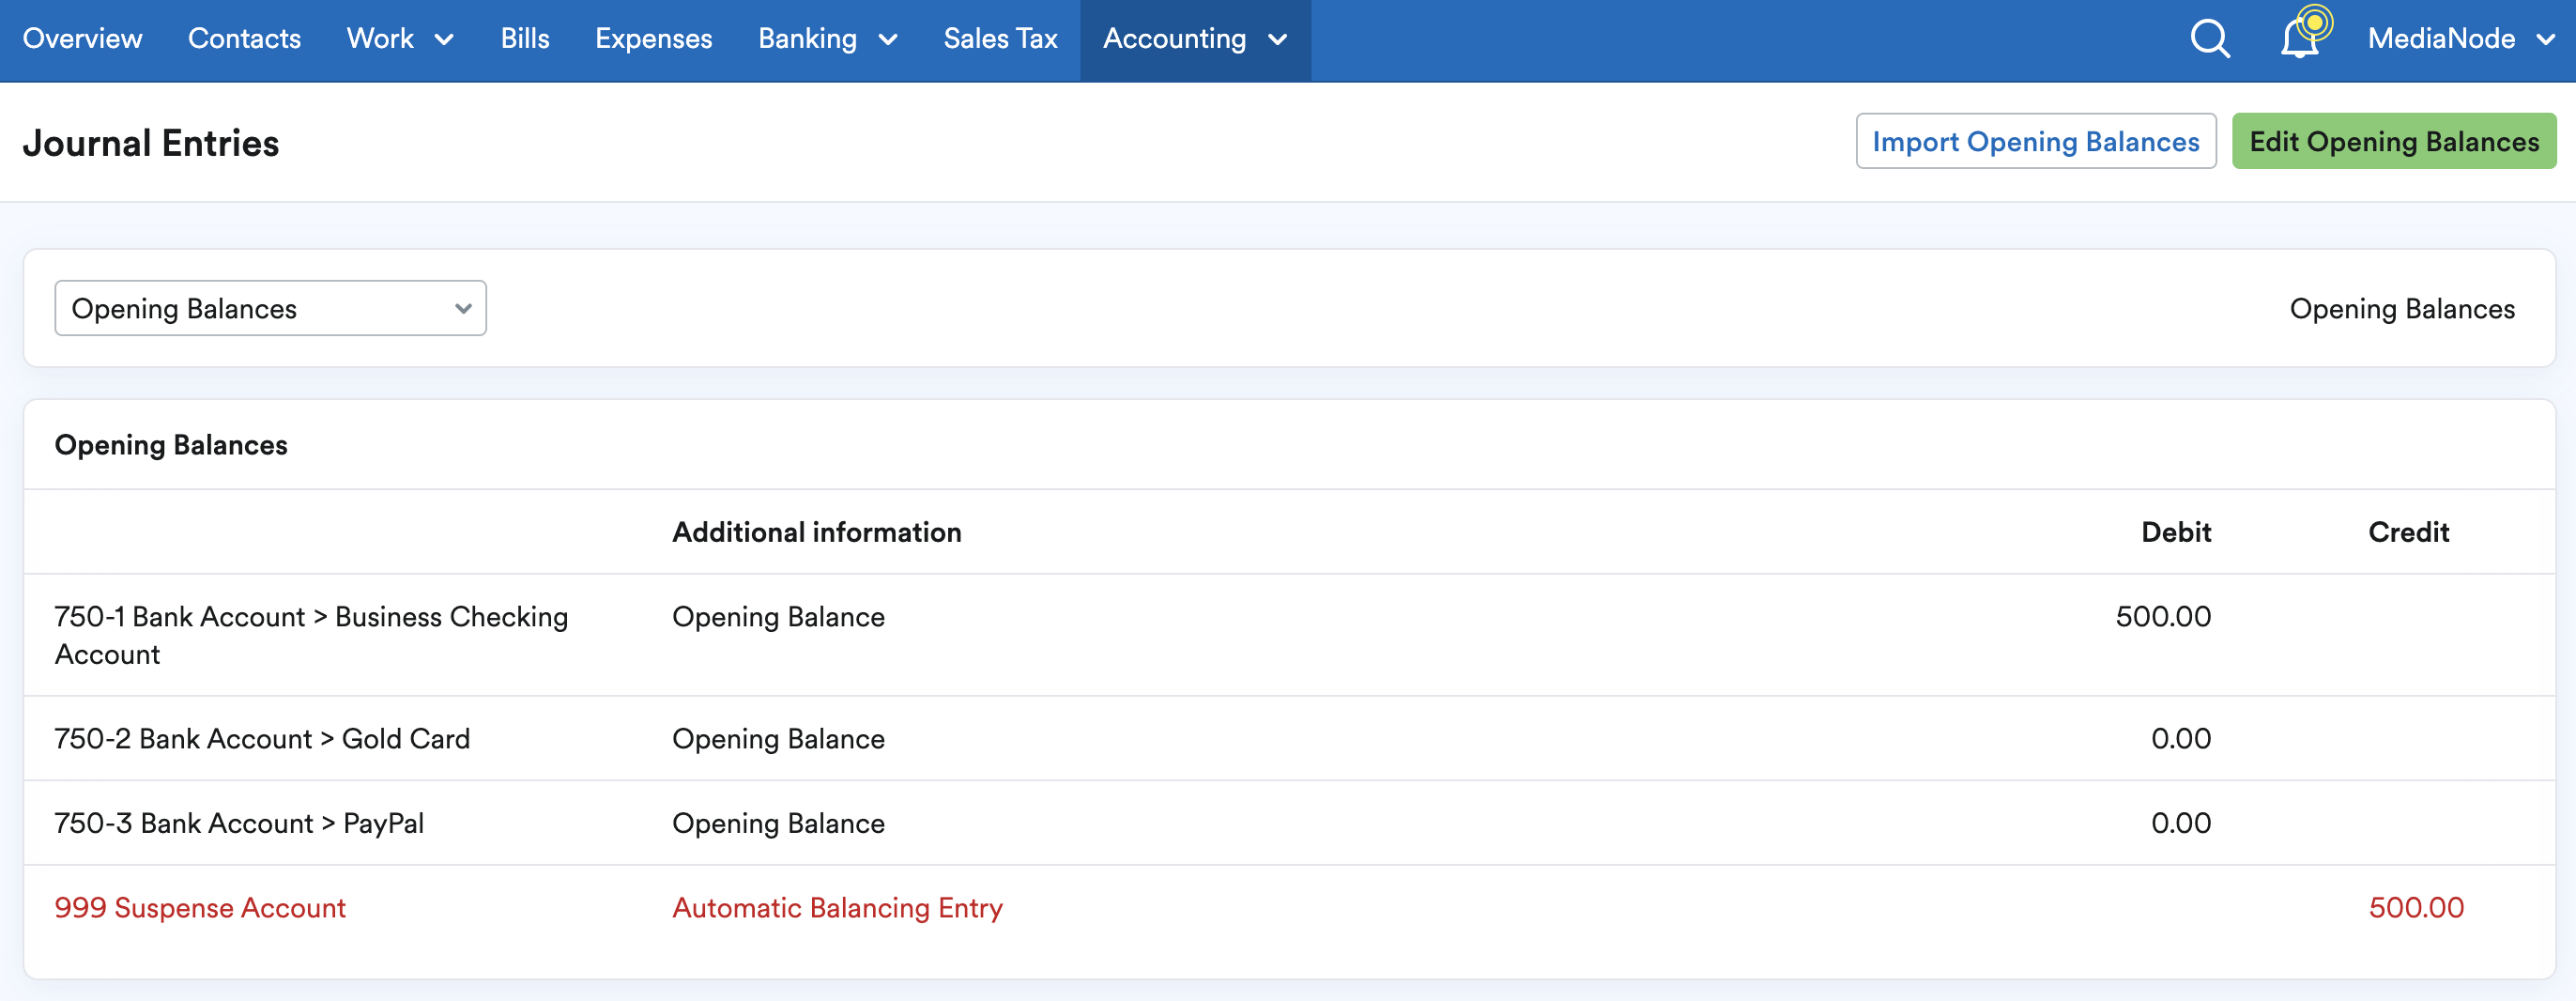Viewport: 2576px width, 1001px height.
Task: Click the 999 Suspense Account entry
Action: coord(200,908)
